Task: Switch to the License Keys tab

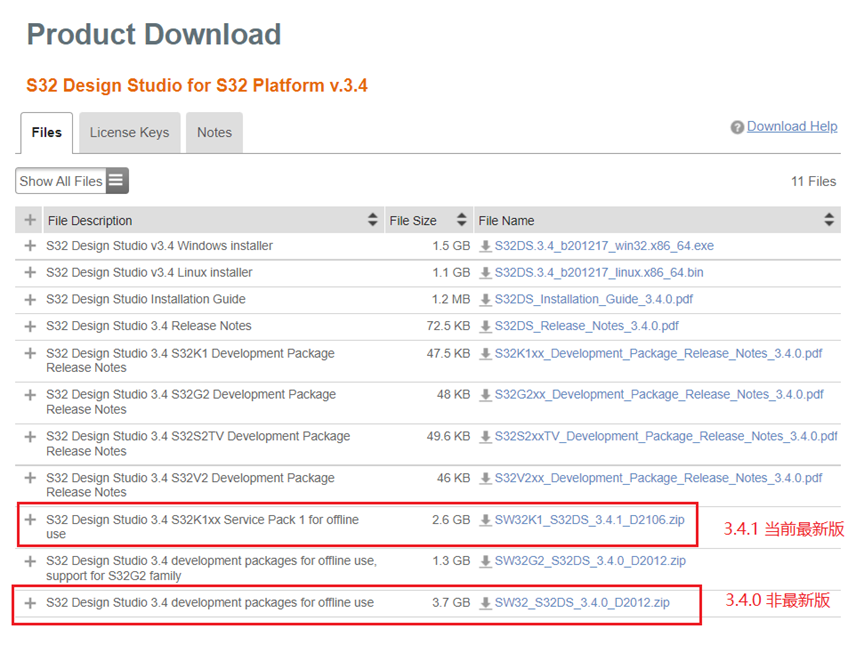Action: tap(129, 132)
